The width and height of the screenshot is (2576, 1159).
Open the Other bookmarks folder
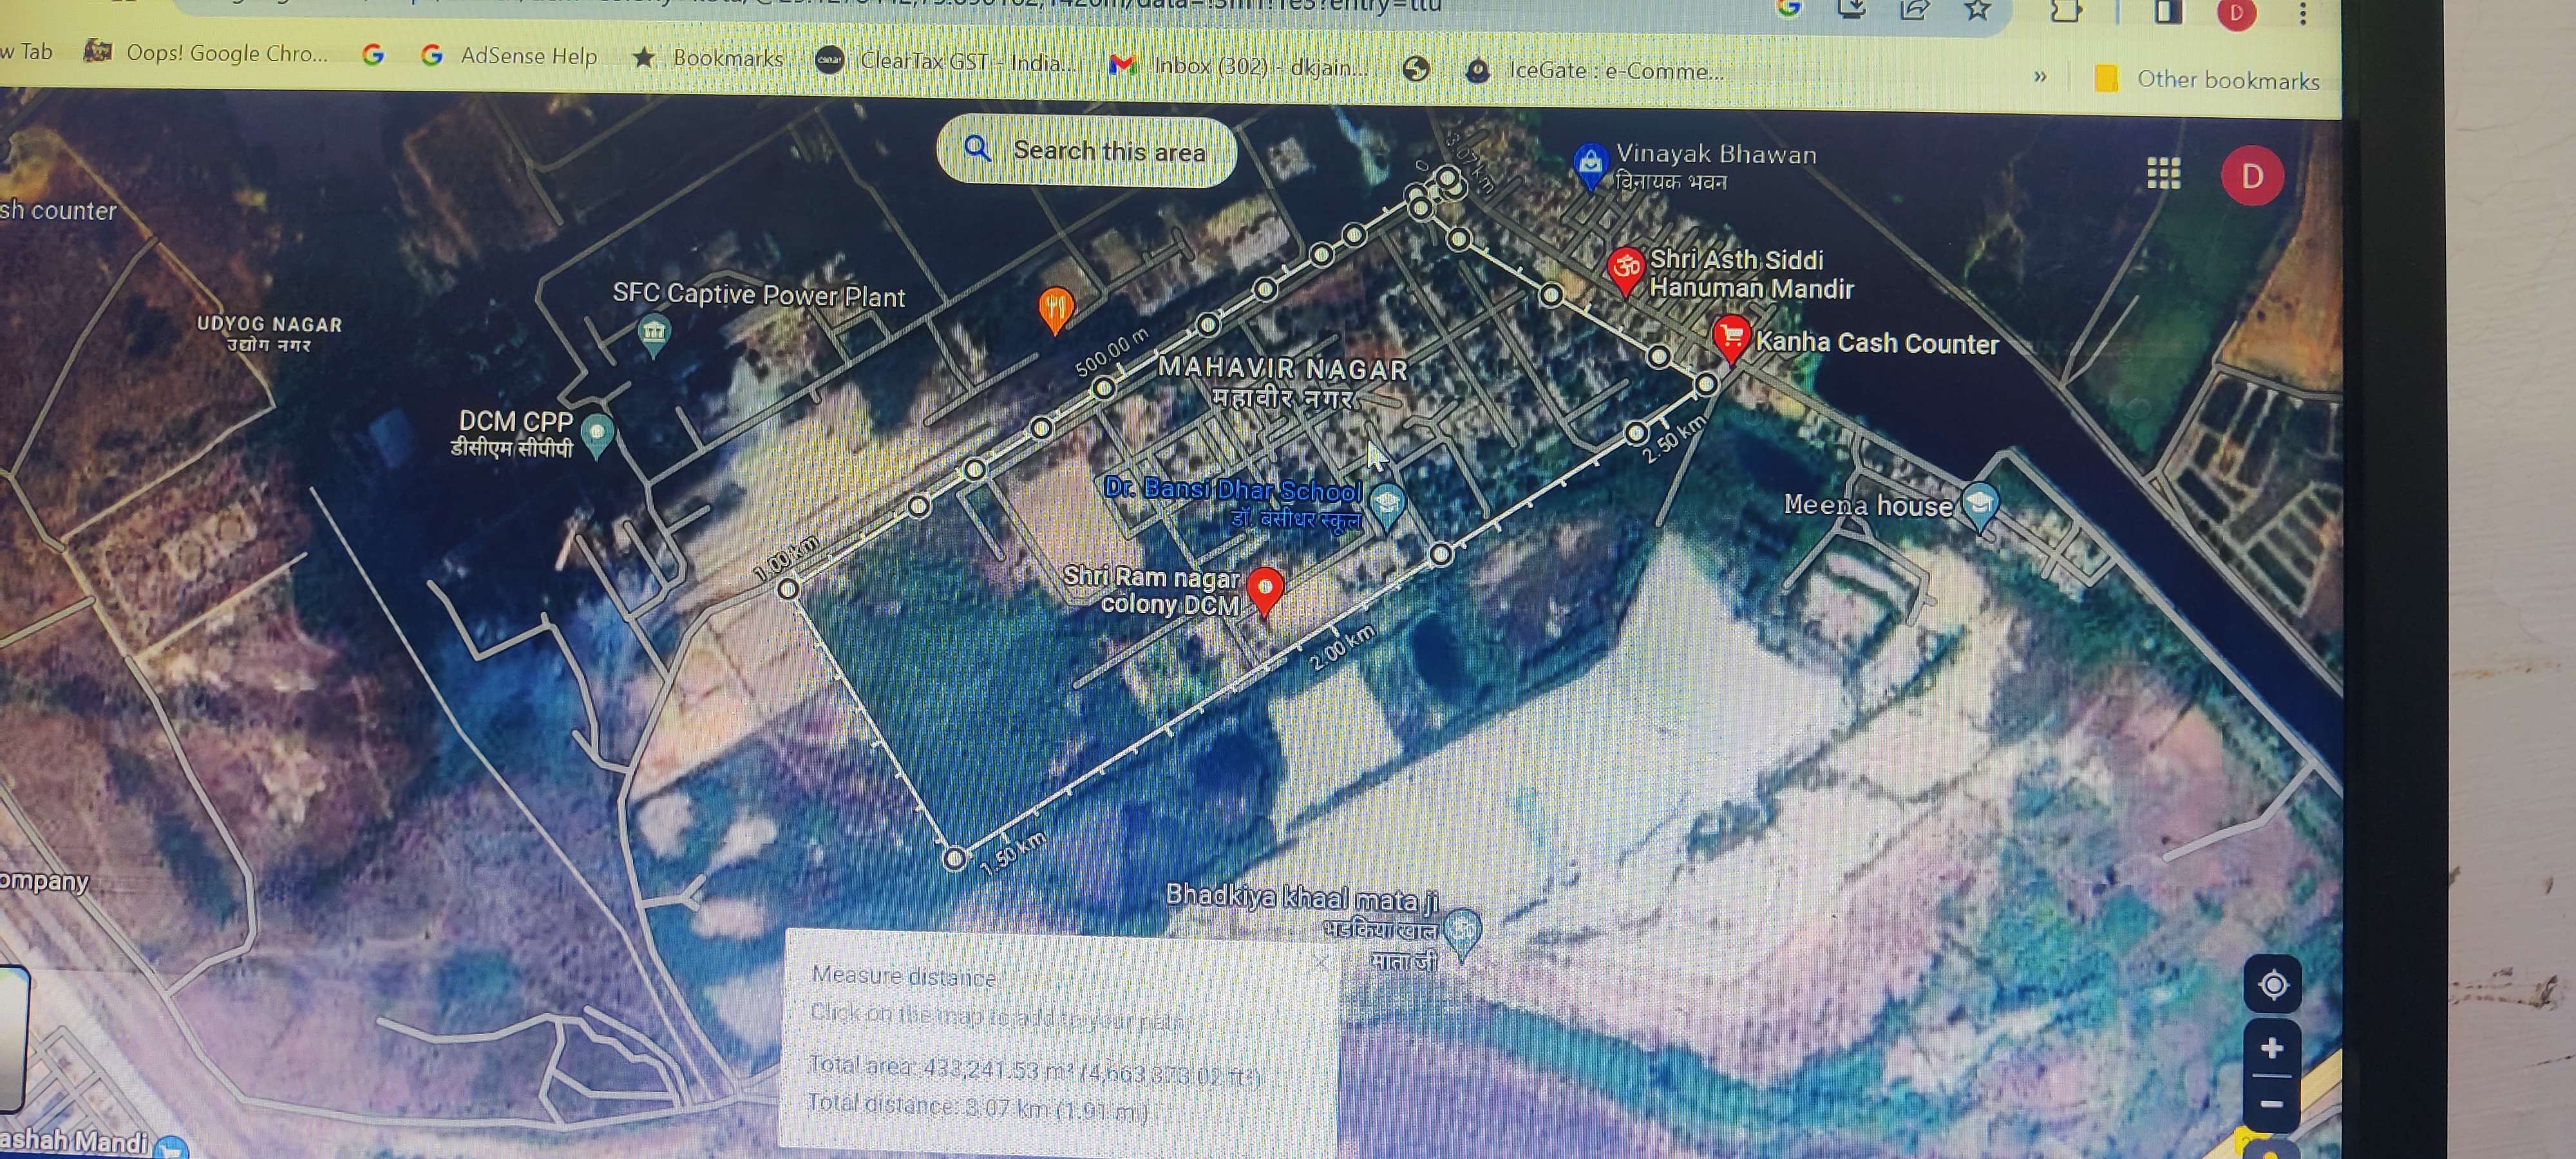tap(2207, 79)
